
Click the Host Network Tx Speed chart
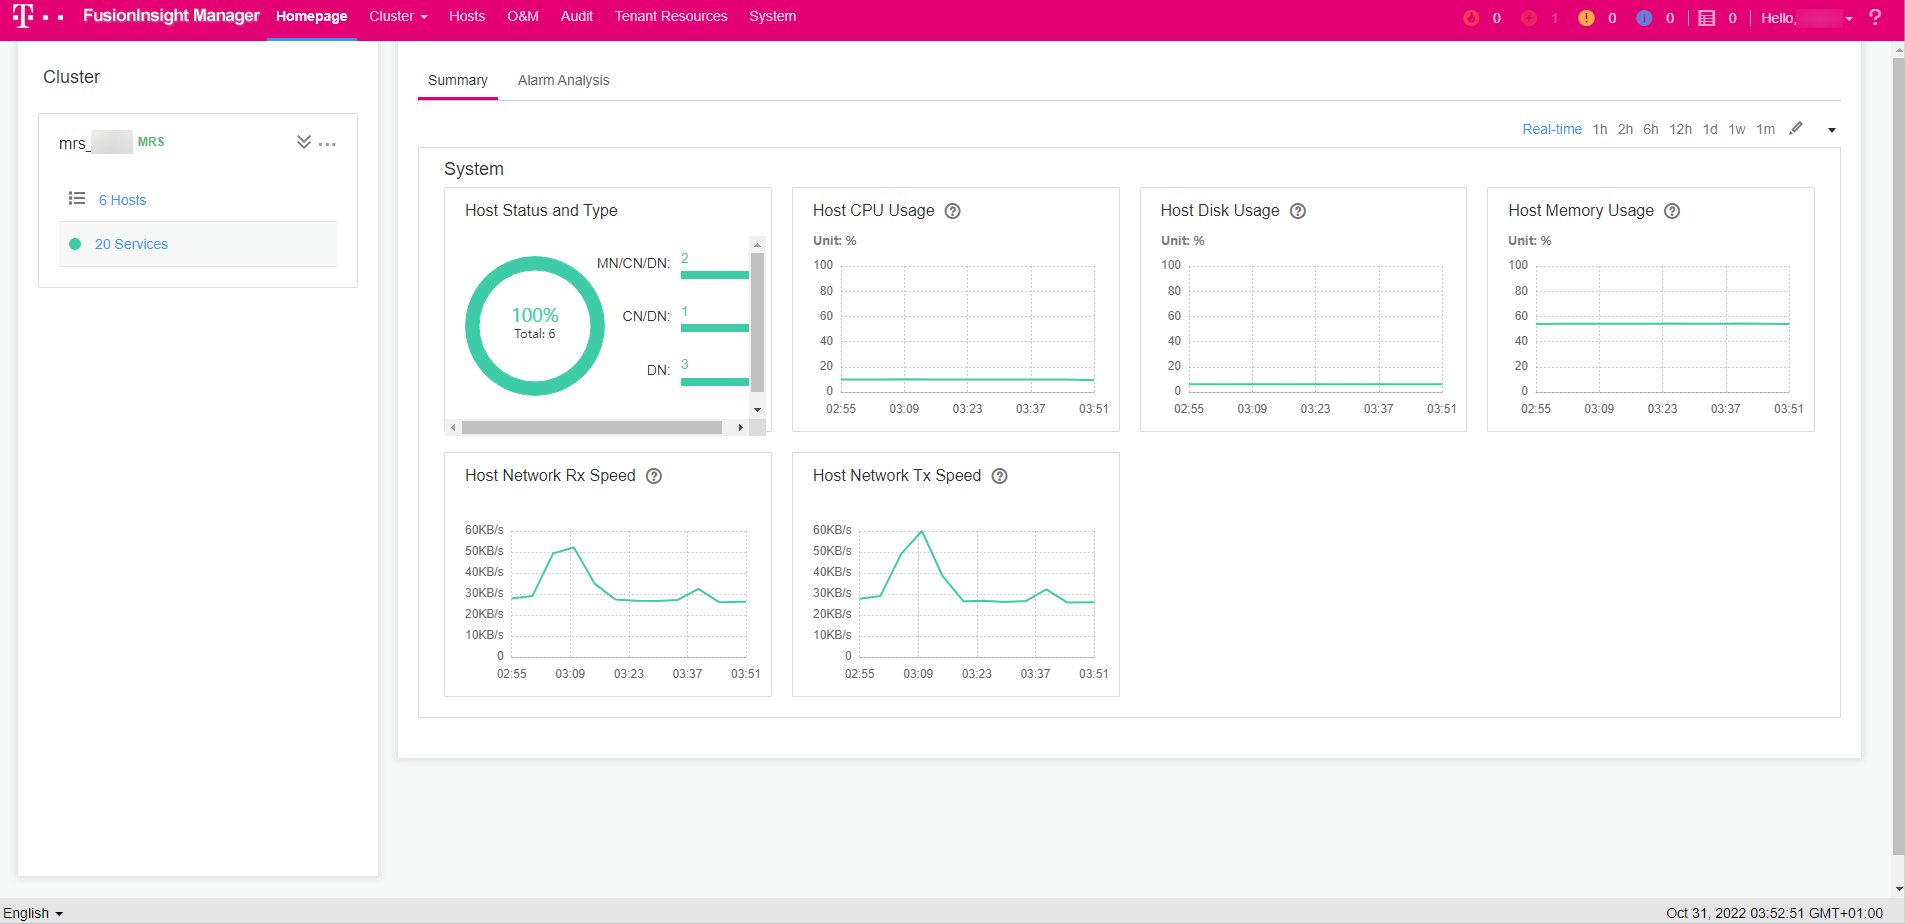(x=977, y=593)
